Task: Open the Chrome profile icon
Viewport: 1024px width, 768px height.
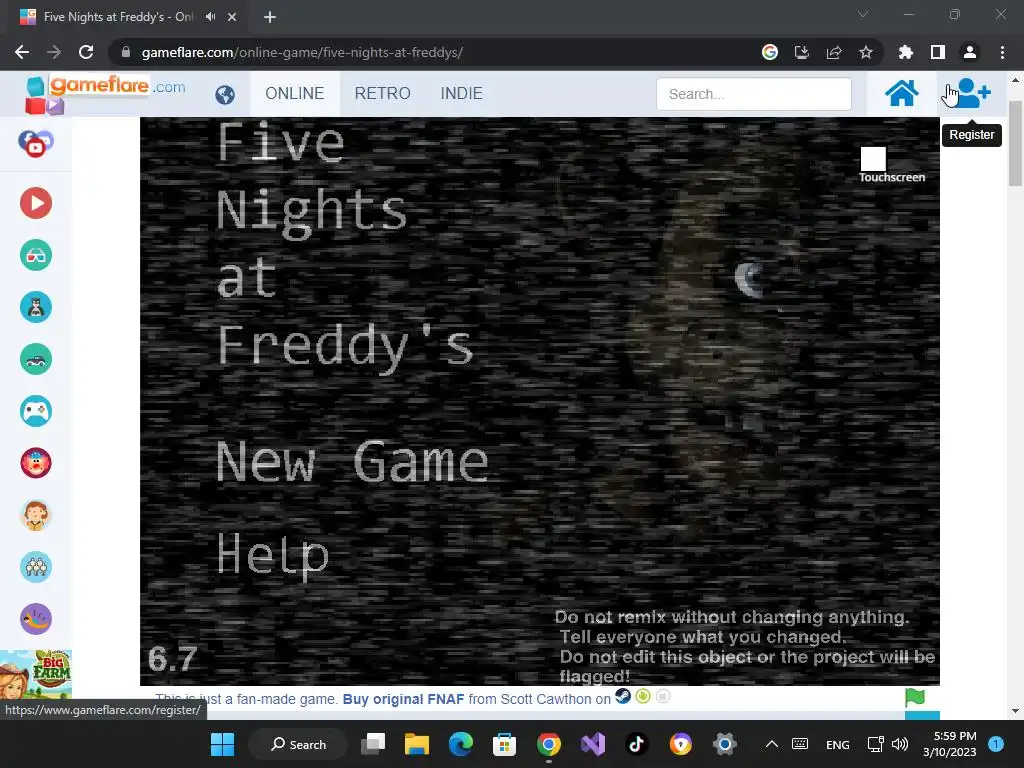Action: 970,52
